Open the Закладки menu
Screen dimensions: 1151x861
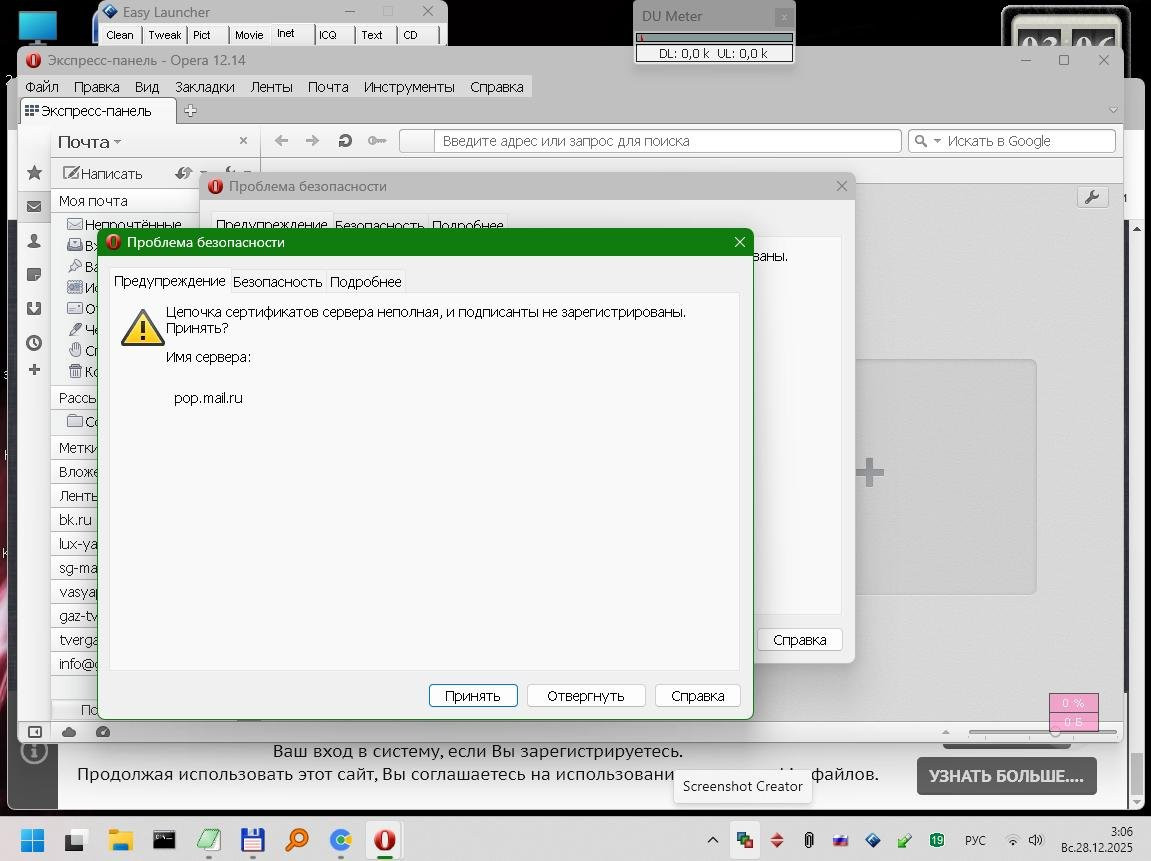(x=205, y=87)
